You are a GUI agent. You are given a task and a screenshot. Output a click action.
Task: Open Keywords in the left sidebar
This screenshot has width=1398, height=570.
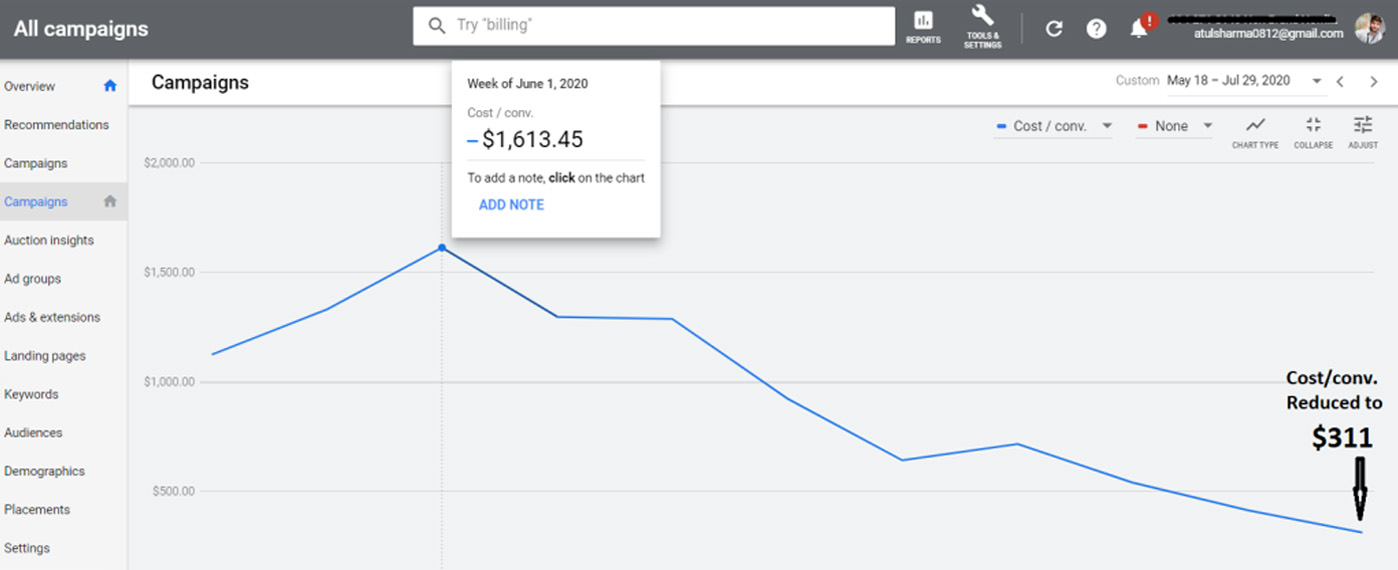click(31, 394)
